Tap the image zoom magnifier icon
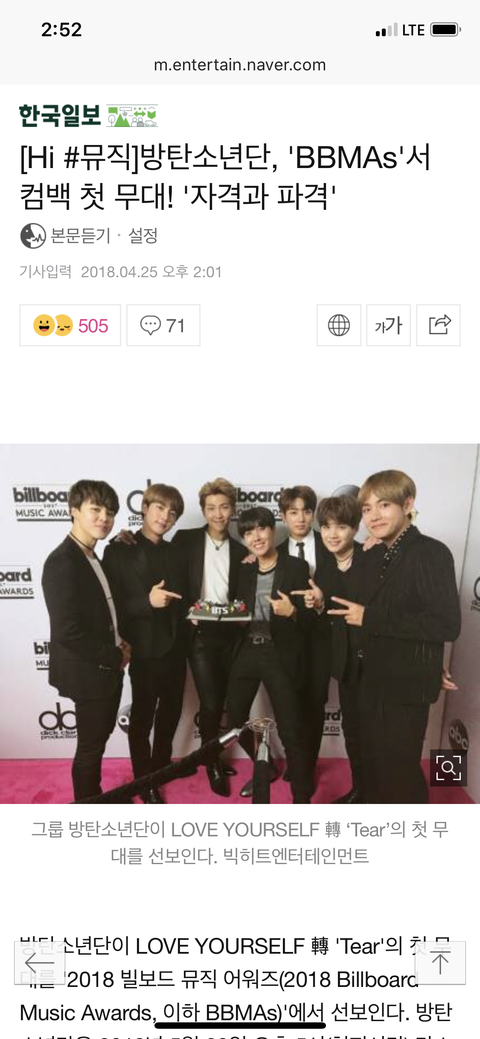 click(x=448, y=768)
